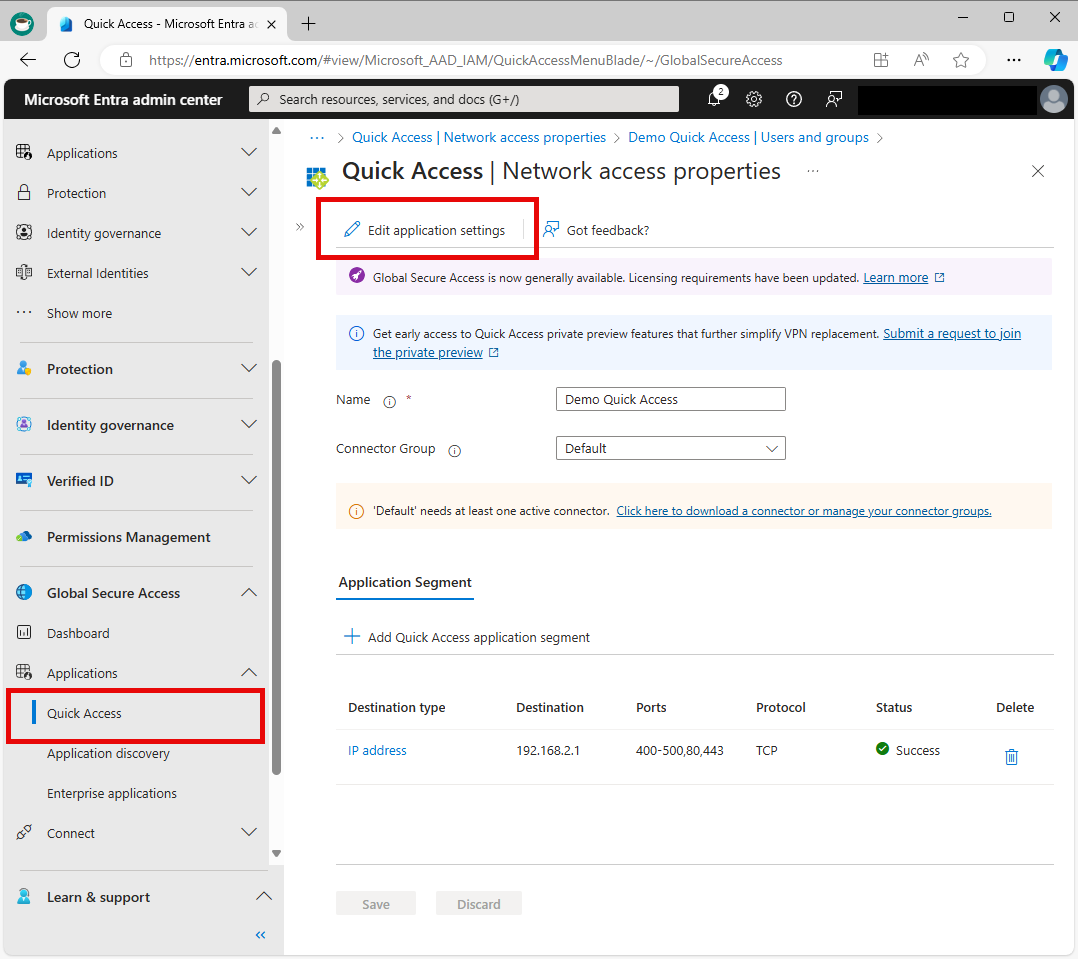This screenshot has width=1078, height=959.
Task: Click the feedback icon in portal header
Action: pyautogui.click(x=833, y=99)
